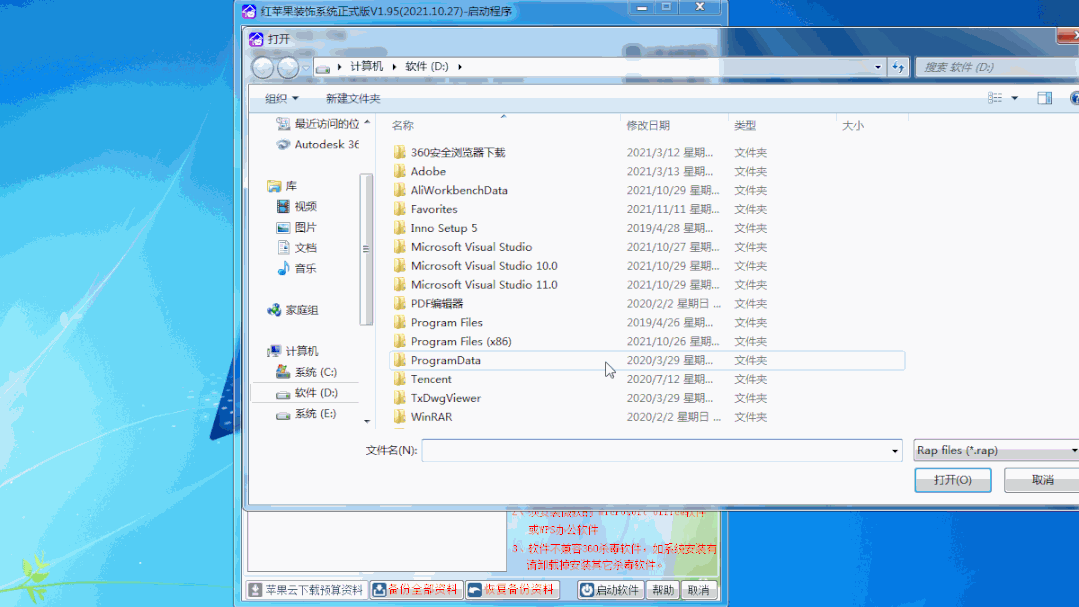Click the folder icon beside Adobe
Viewport: 1079px width, 607px height.
click(399, 171)
